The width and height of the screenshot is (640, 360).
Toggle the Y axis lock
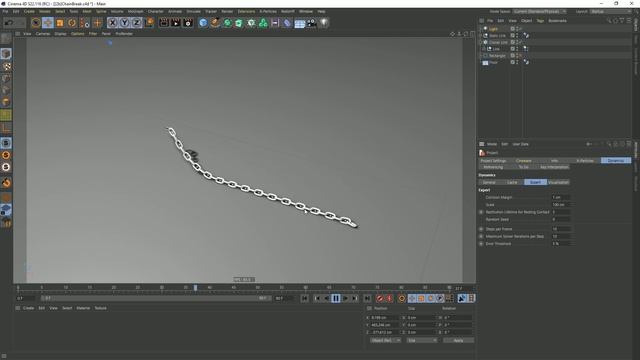tap(124, 23)
